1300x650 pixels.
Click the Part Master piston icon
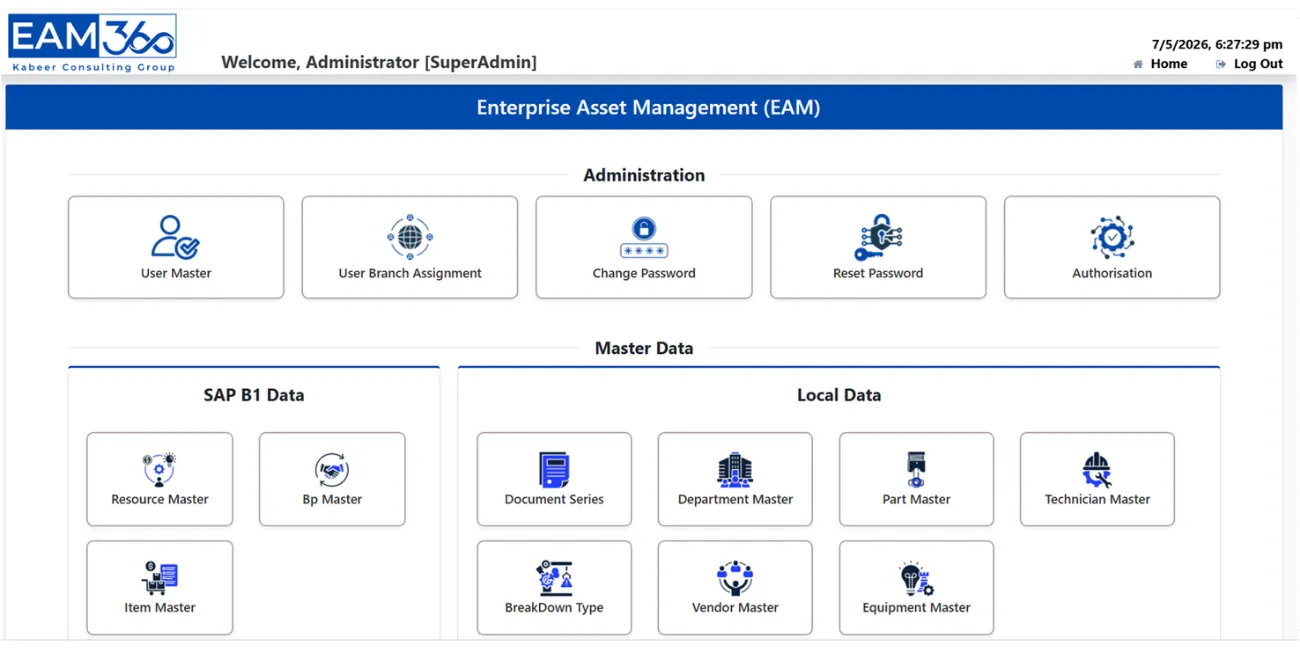pyautogui.click(x=916, y=470)
